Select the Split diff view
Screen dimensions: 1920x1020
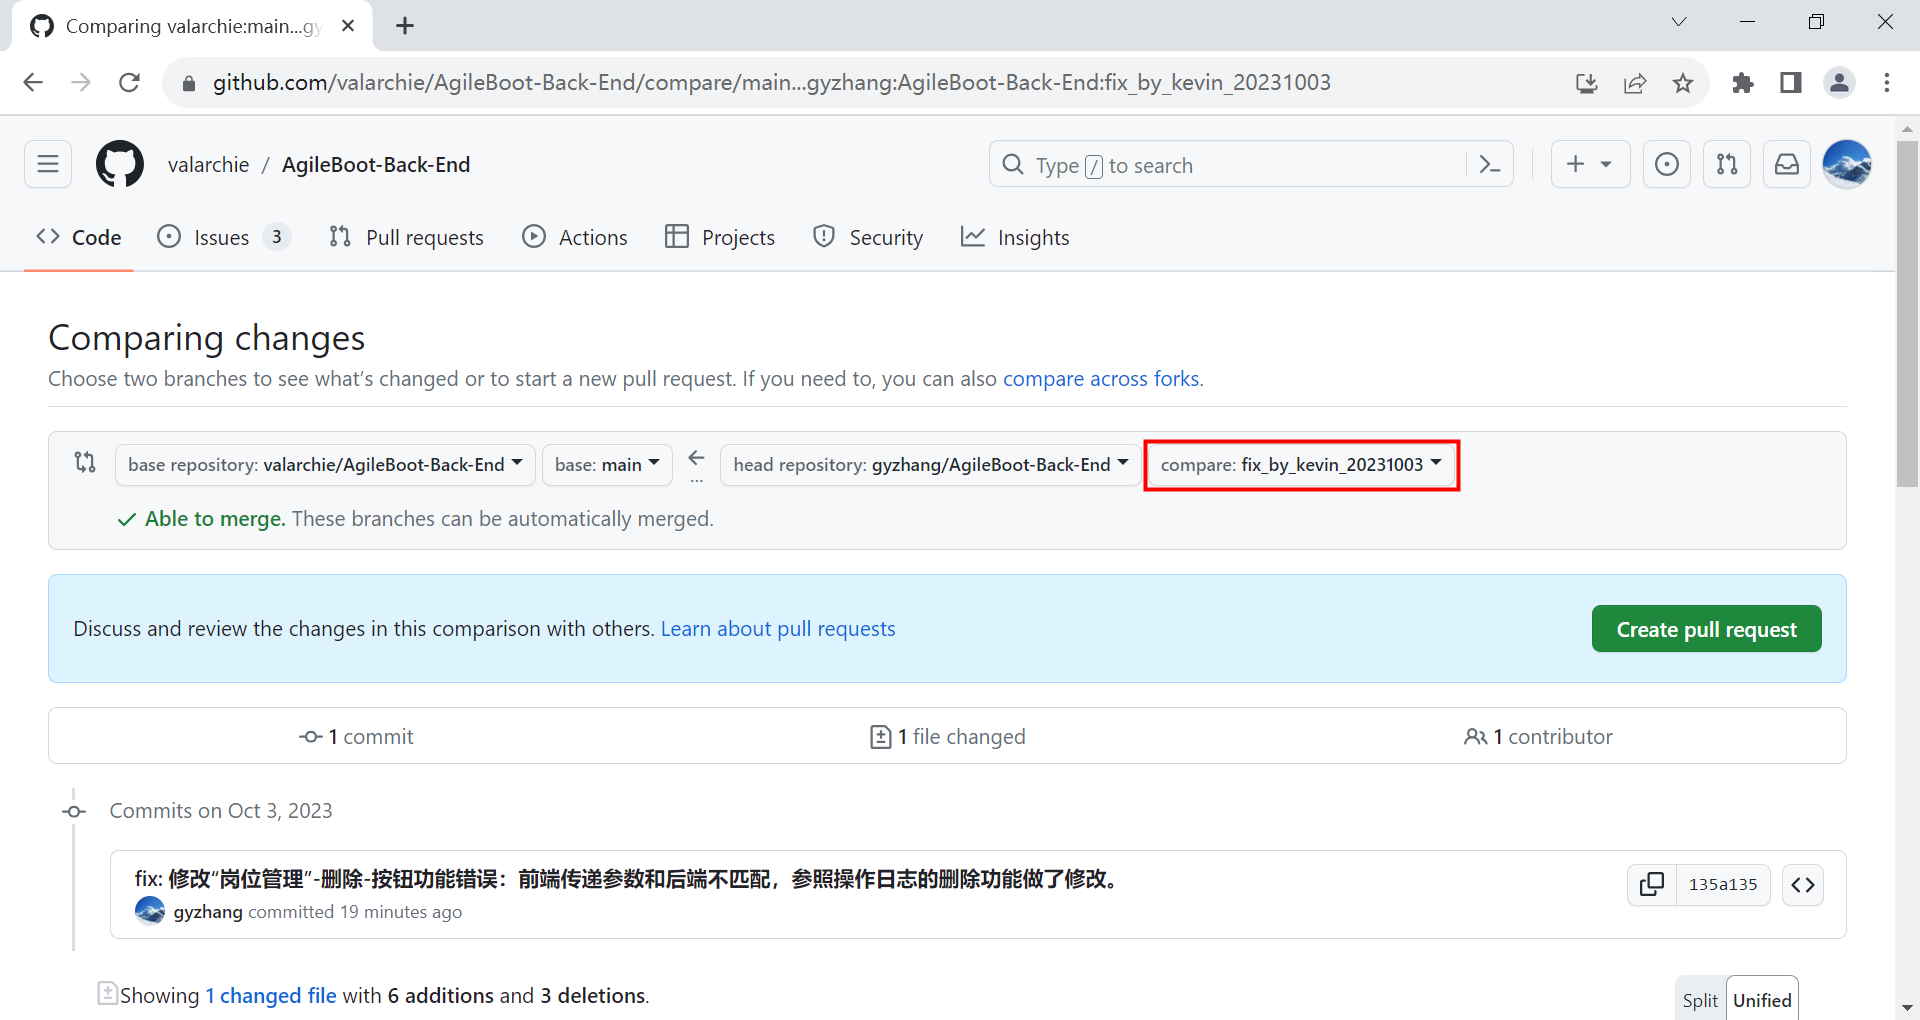click(1700, 1000)
